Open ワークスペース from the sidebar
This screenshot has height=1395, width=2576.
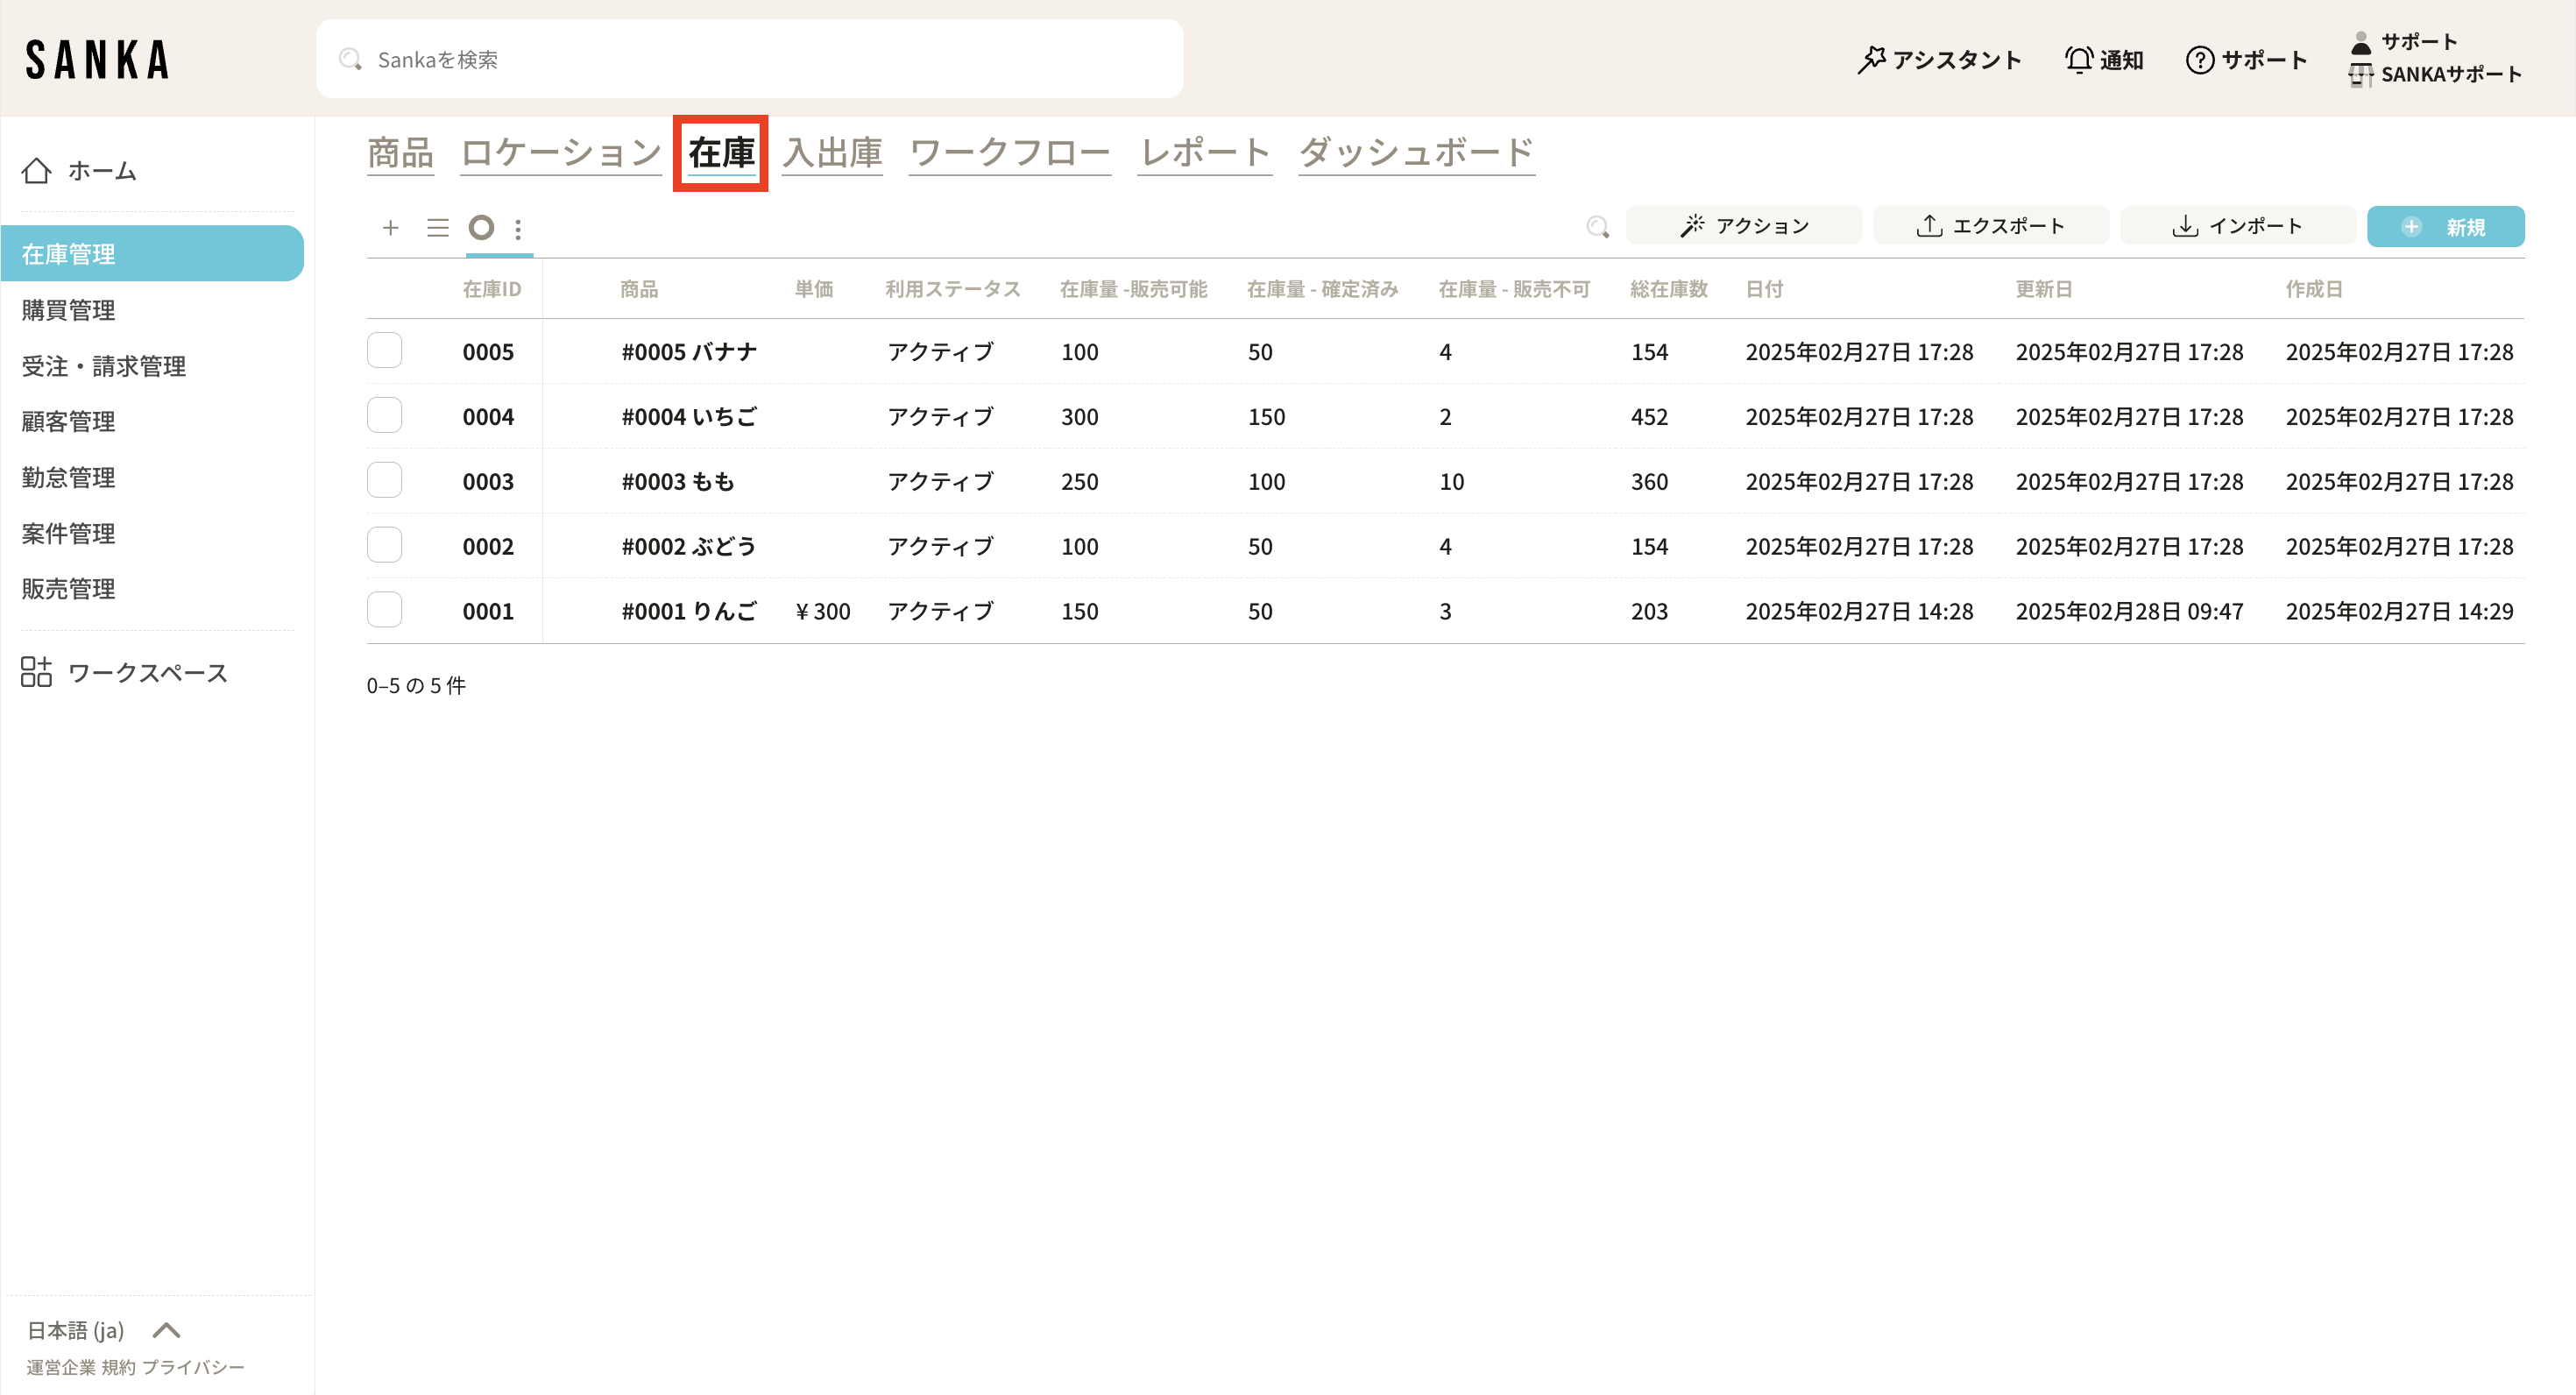(x=147, y=672)
